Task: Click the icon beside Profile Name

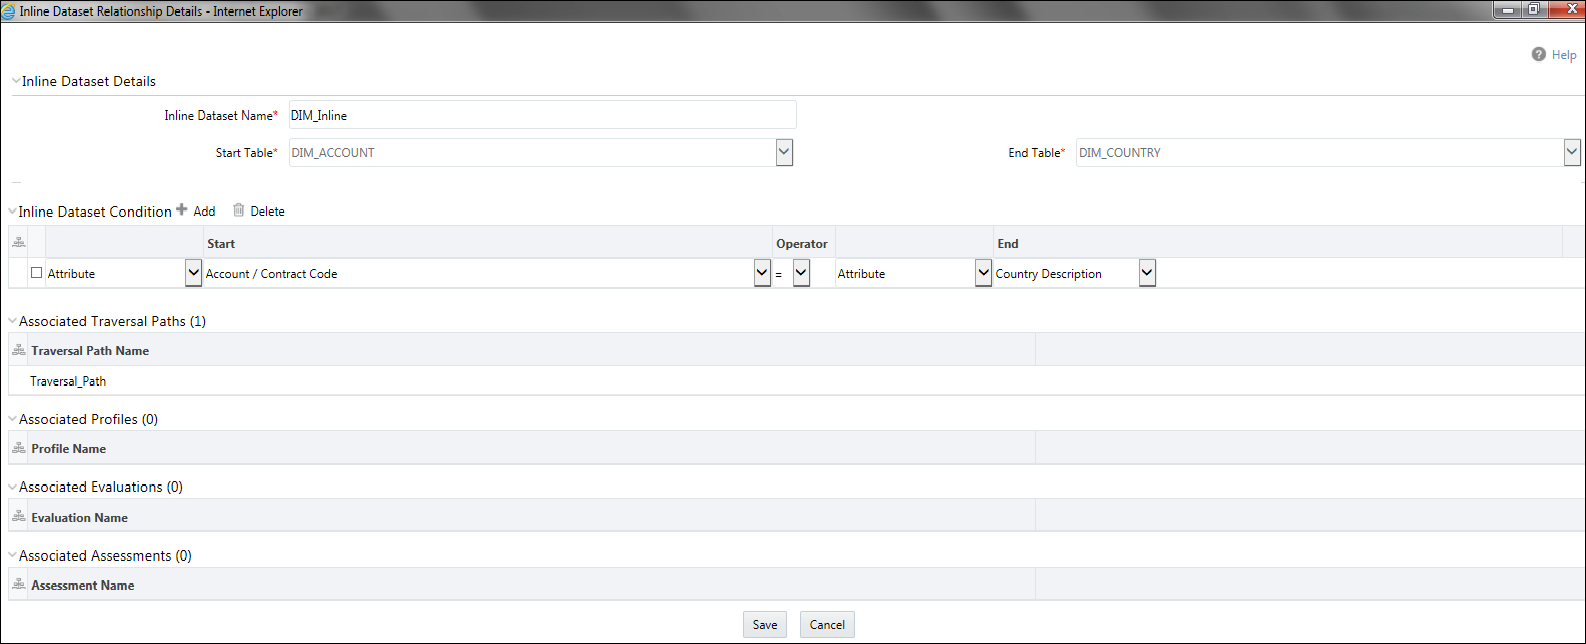Action: pyautogui.click(x=18, y=448)
